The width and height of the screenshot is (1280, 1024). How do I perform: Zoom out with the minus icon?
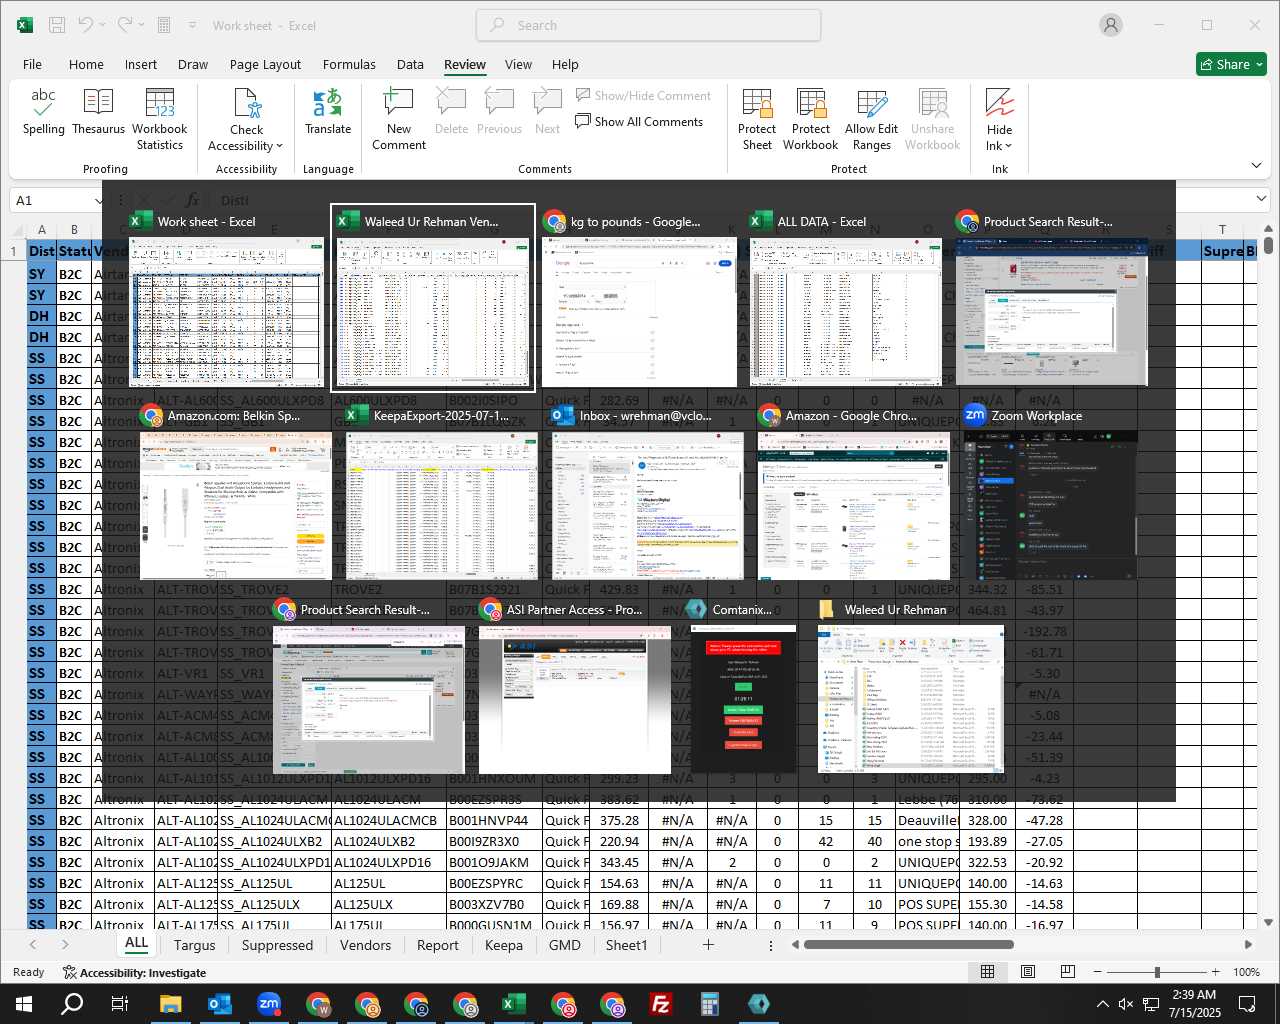pyautogui.click(x=1097, y=972)
